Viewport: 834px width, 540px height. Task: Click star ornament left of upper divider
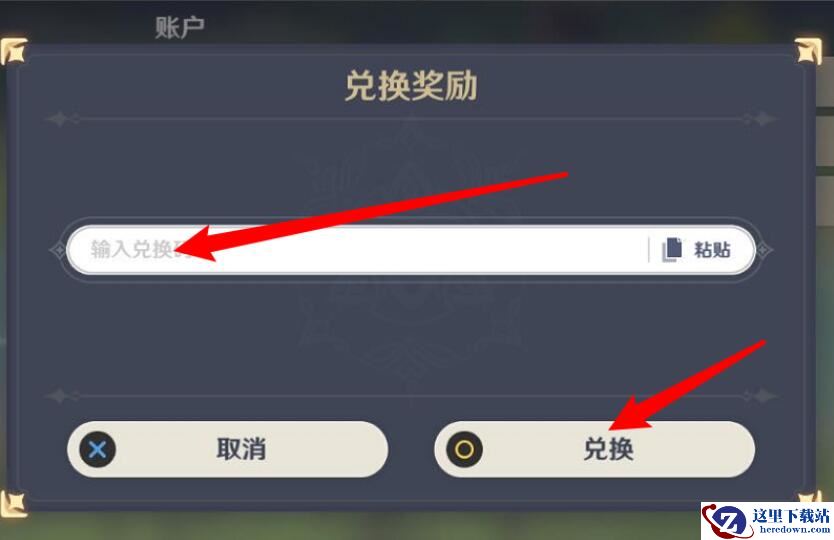pos(59,119)
